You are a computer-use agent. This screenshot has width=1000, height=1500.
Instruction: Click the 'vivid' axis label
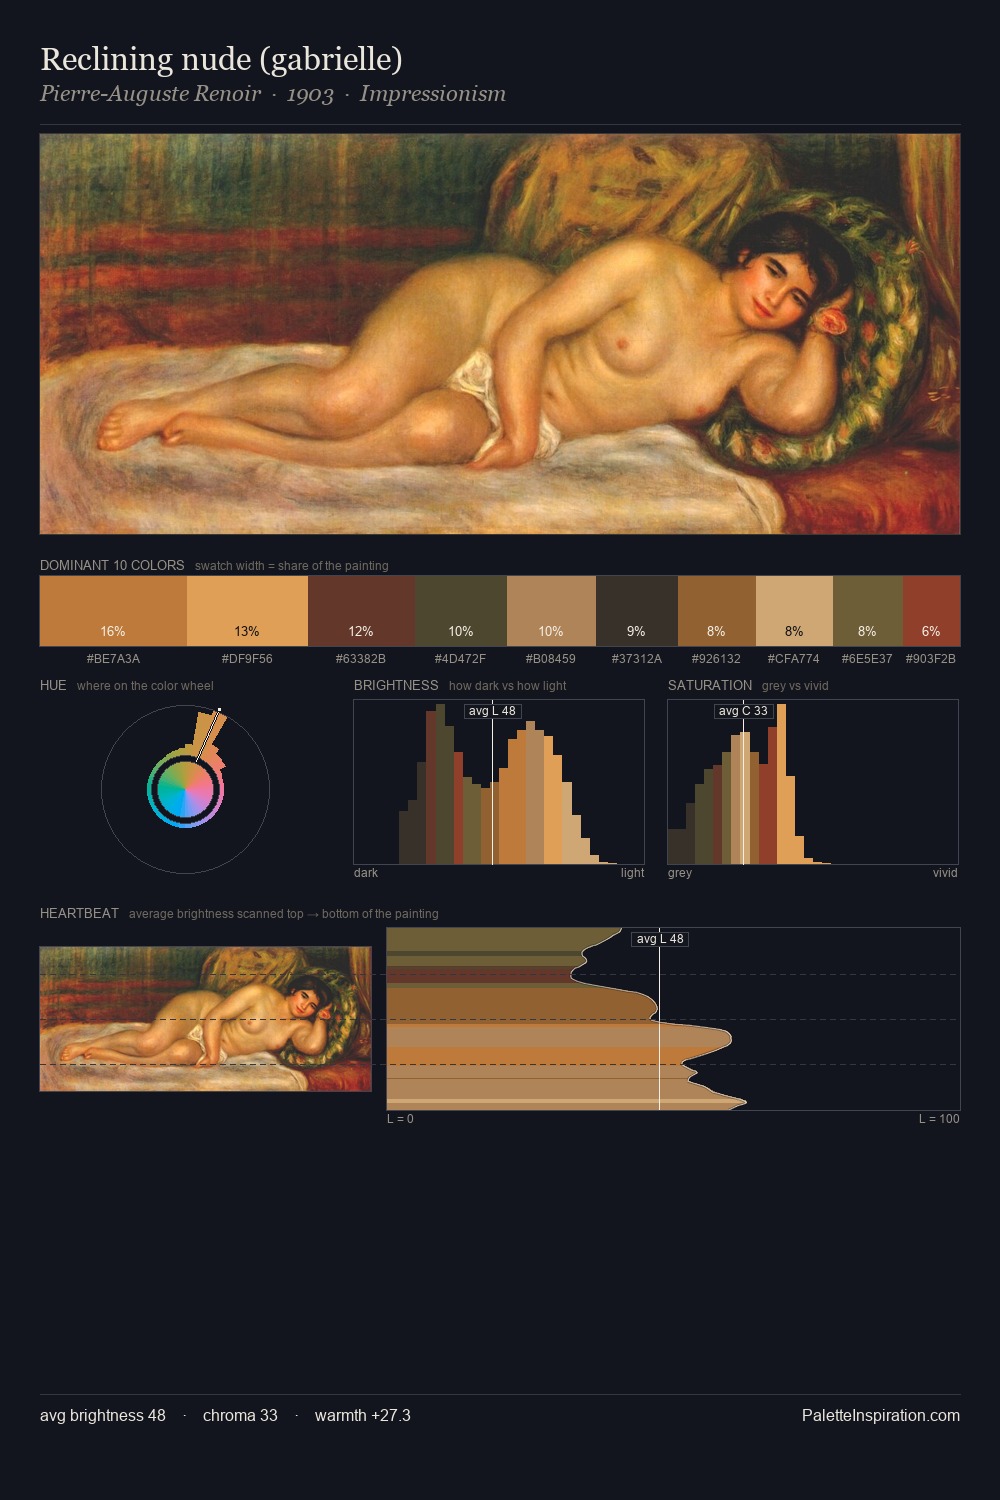945,873
